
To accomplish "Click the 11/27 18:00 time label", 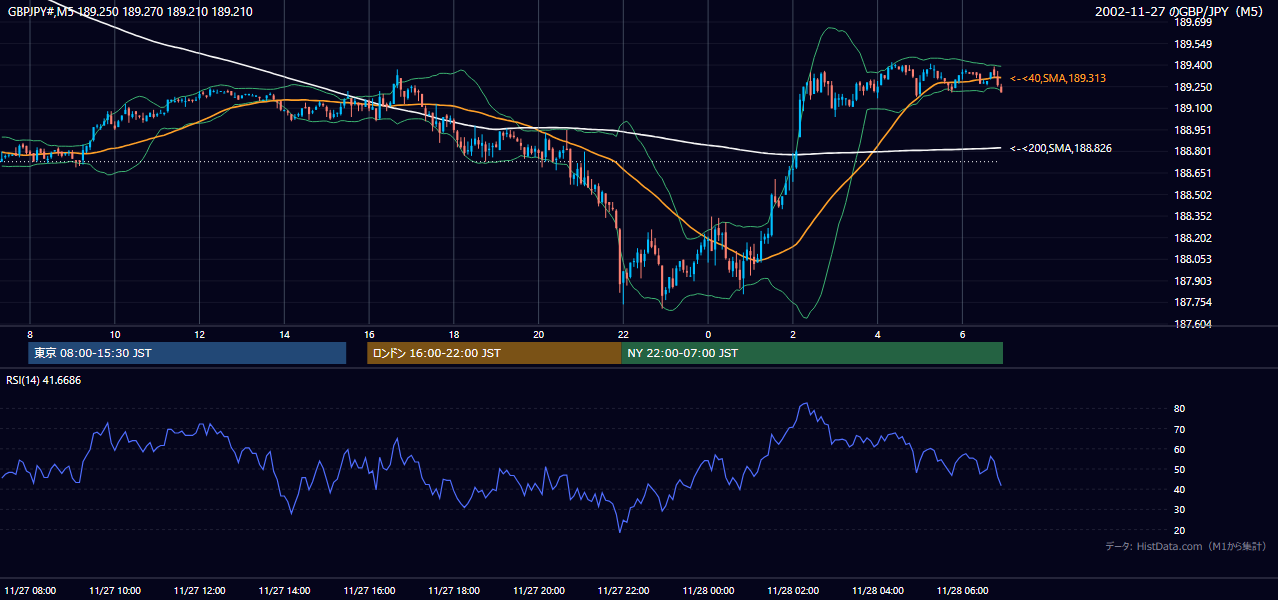I will tap(455, 590).
